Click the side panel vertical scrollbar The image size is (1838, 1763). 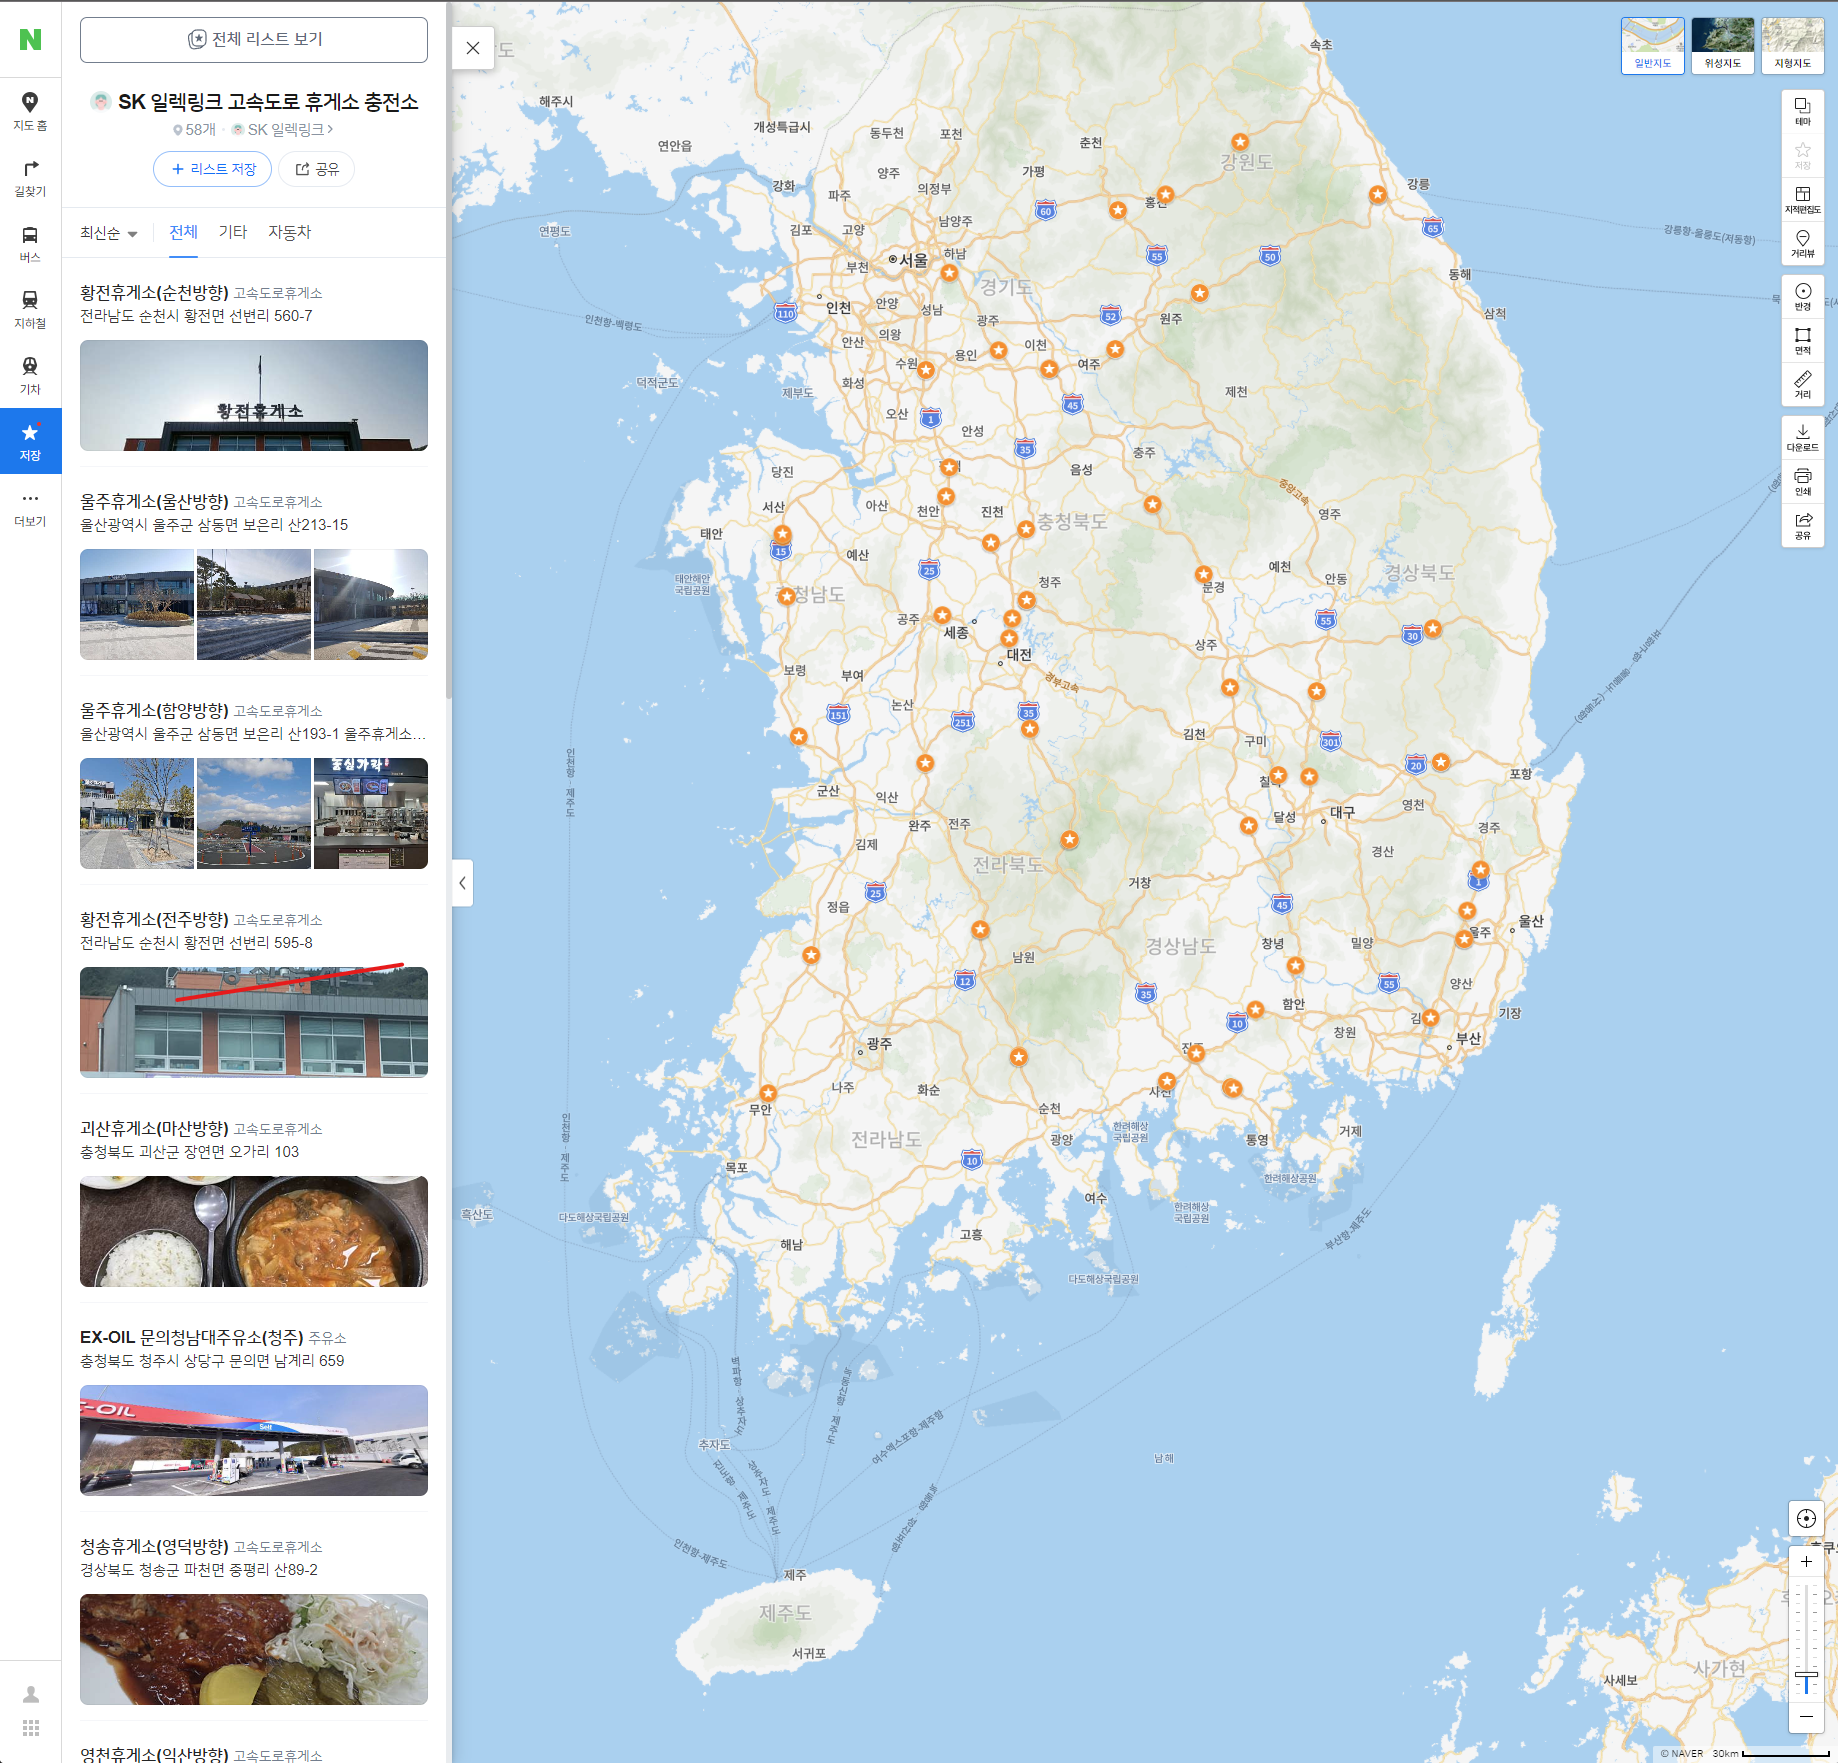point(448,350)
